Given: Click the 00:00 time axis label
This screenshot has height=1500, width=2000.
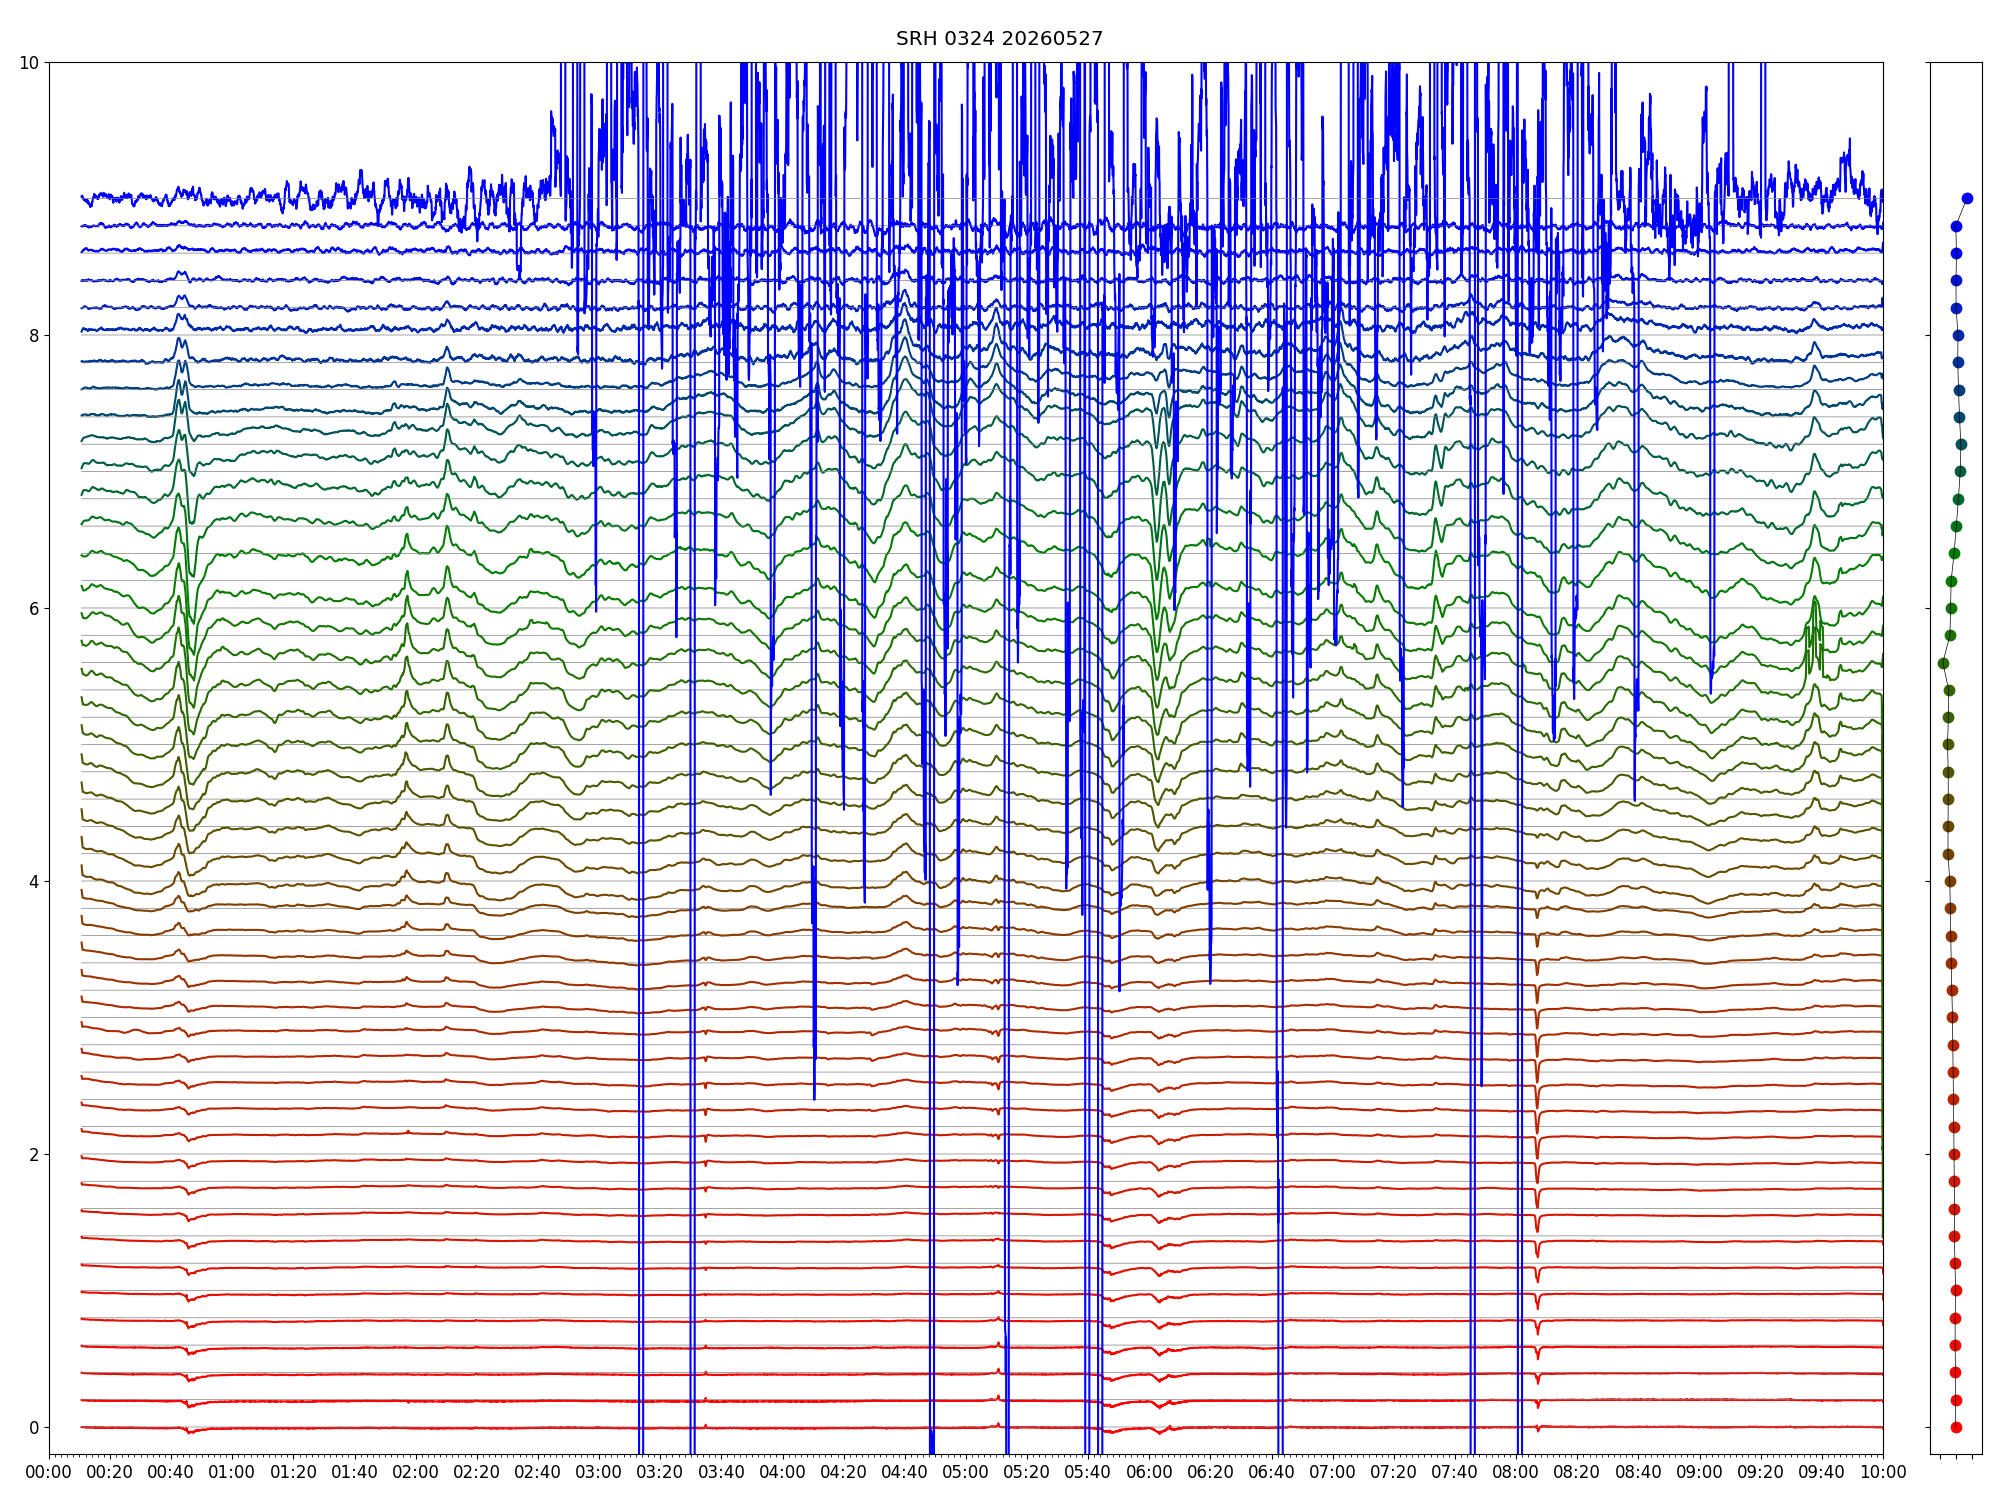Looking at the screenshot, I should [x=49, y=1473].
